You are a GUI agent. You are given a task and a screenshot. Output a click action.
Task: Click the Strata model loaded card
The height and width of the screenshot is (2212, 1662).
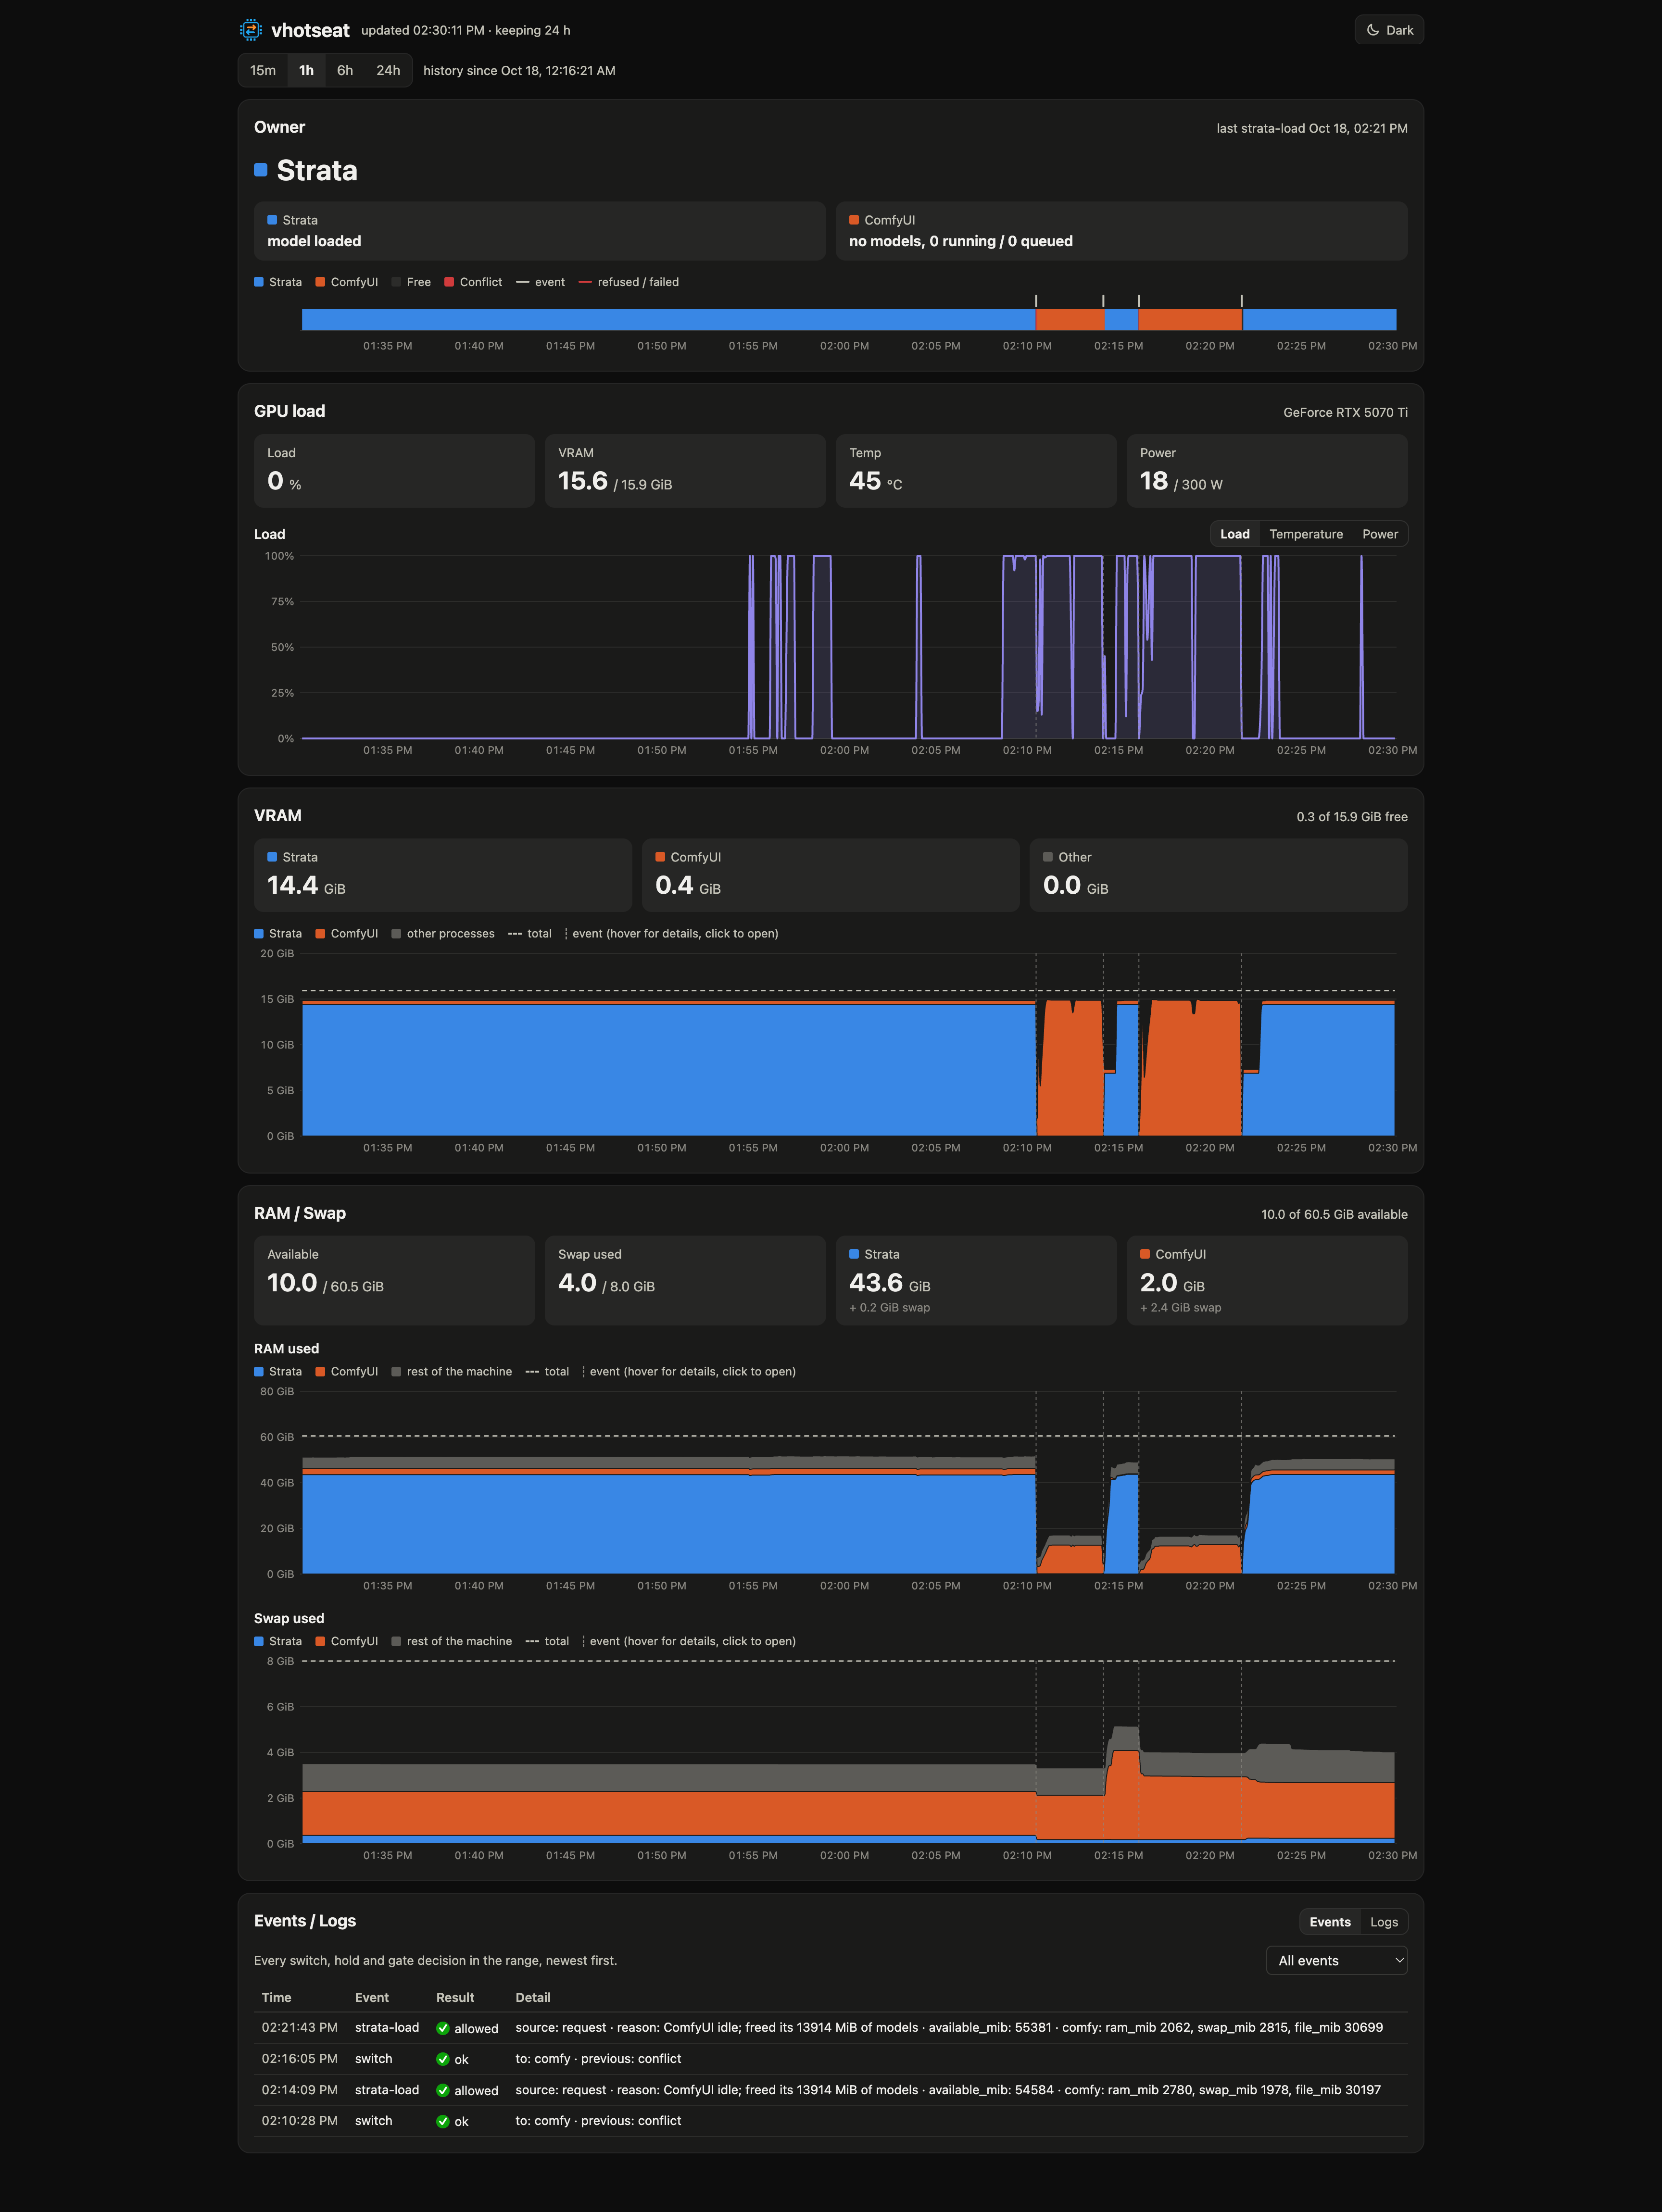(540, 231)
